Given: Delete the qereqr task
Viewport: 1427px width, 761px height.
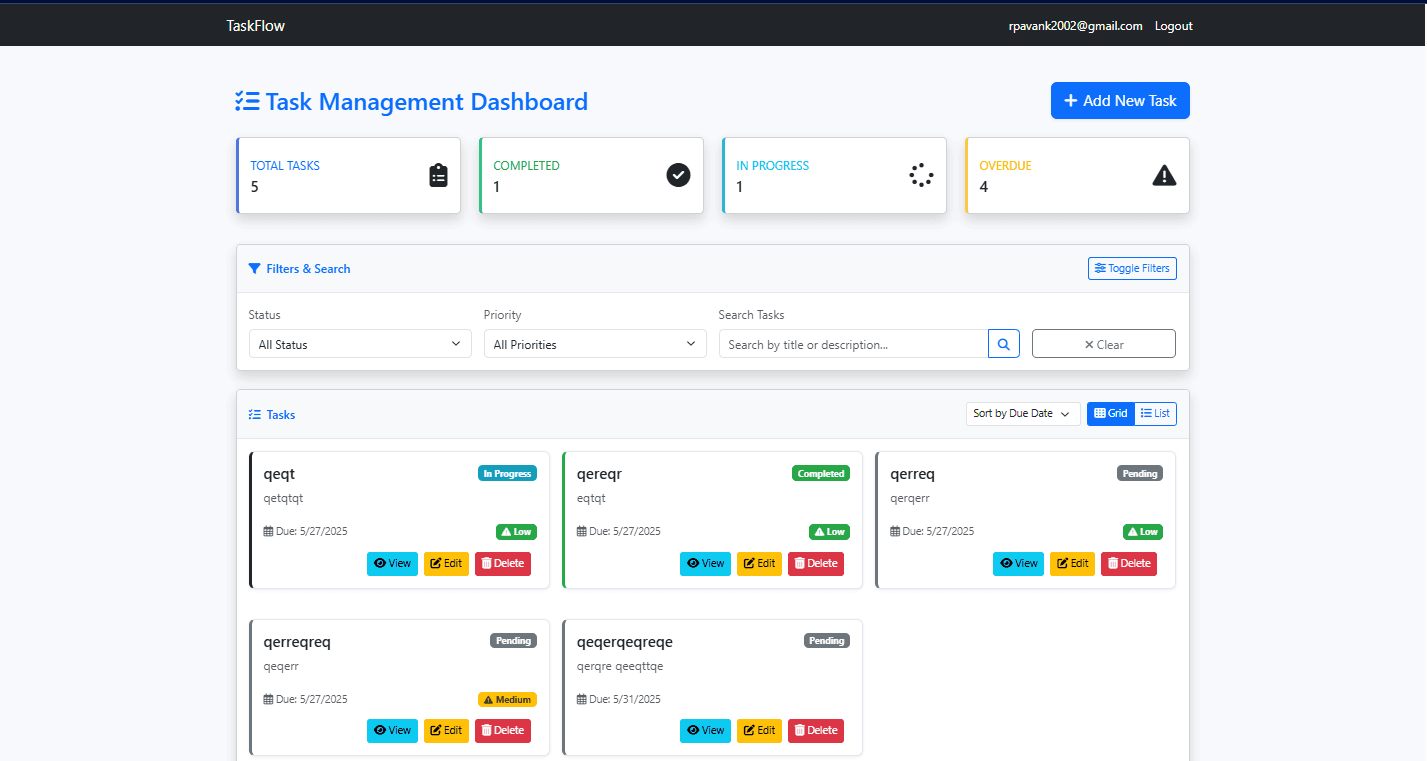Looking at the screenshot, I should point(815,563).
